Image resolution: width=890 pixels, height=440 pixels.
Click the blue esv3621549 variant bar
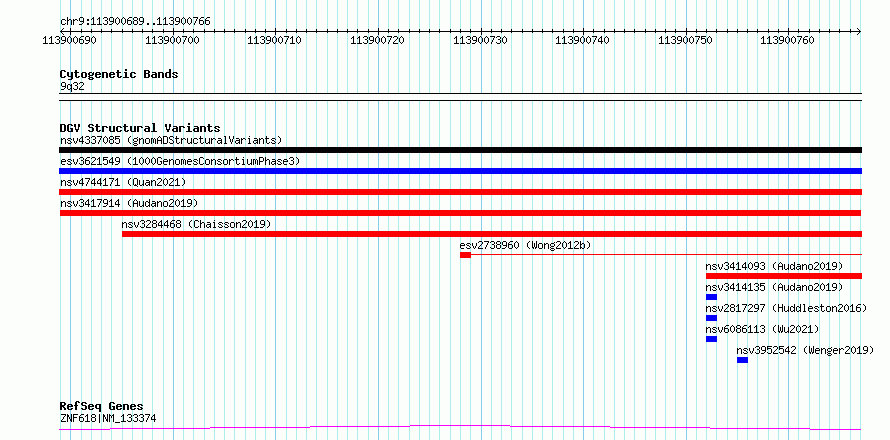460,171
